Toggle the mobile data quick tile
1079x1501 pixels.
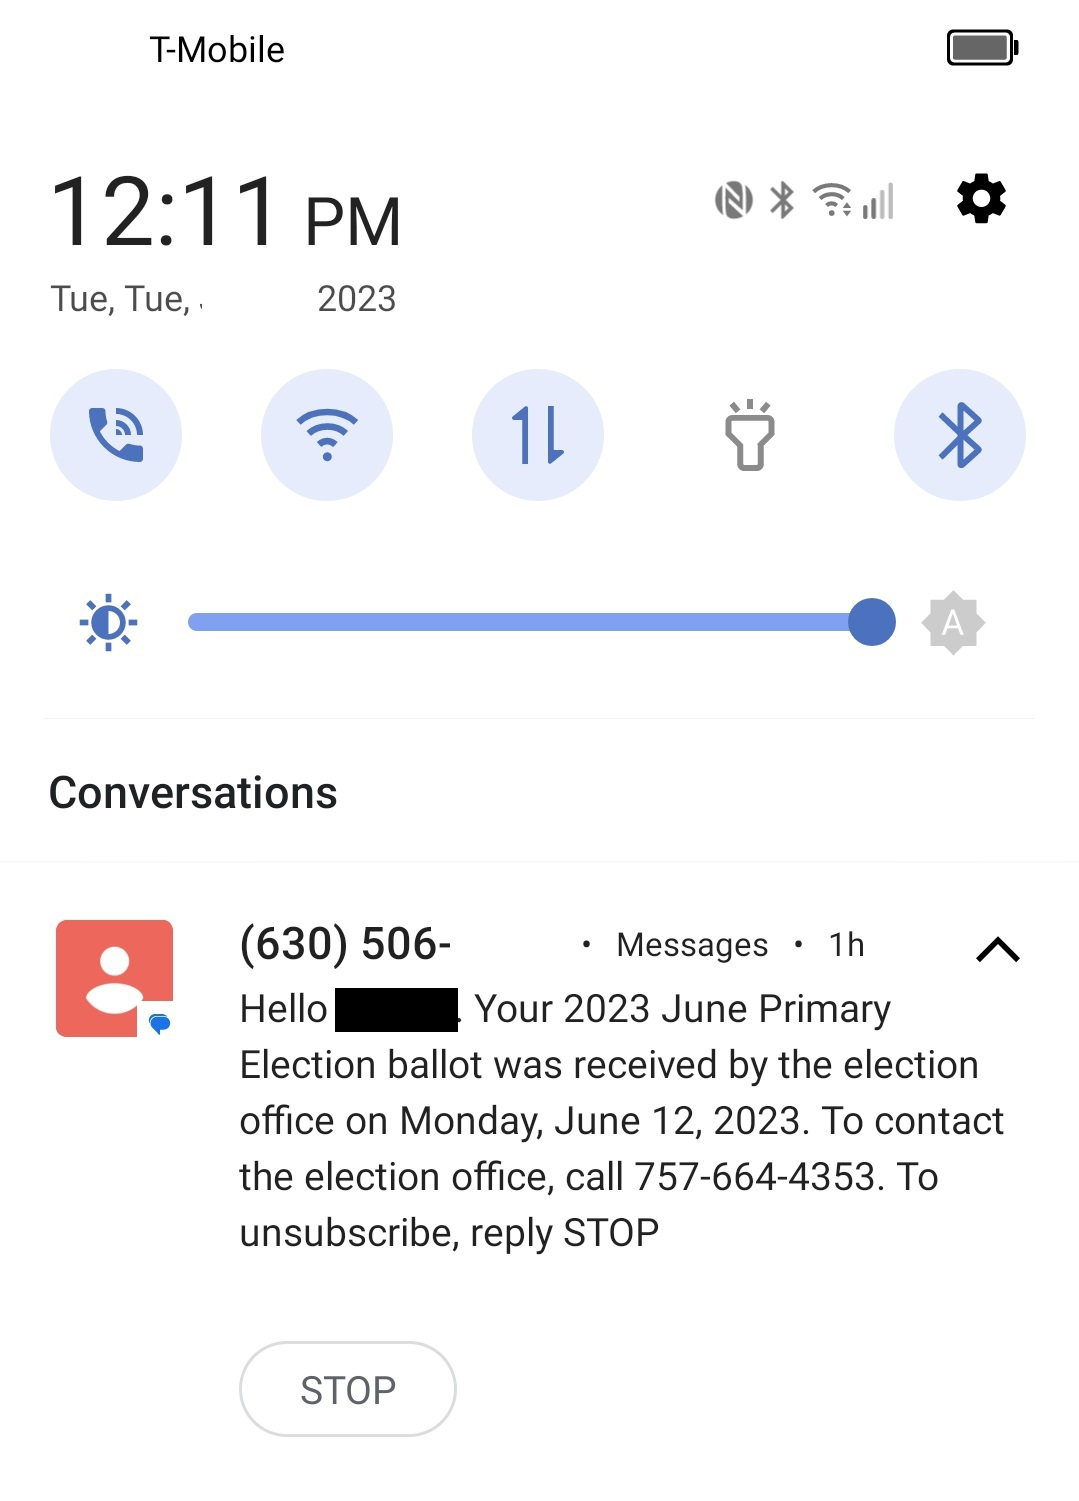[538, 435]
